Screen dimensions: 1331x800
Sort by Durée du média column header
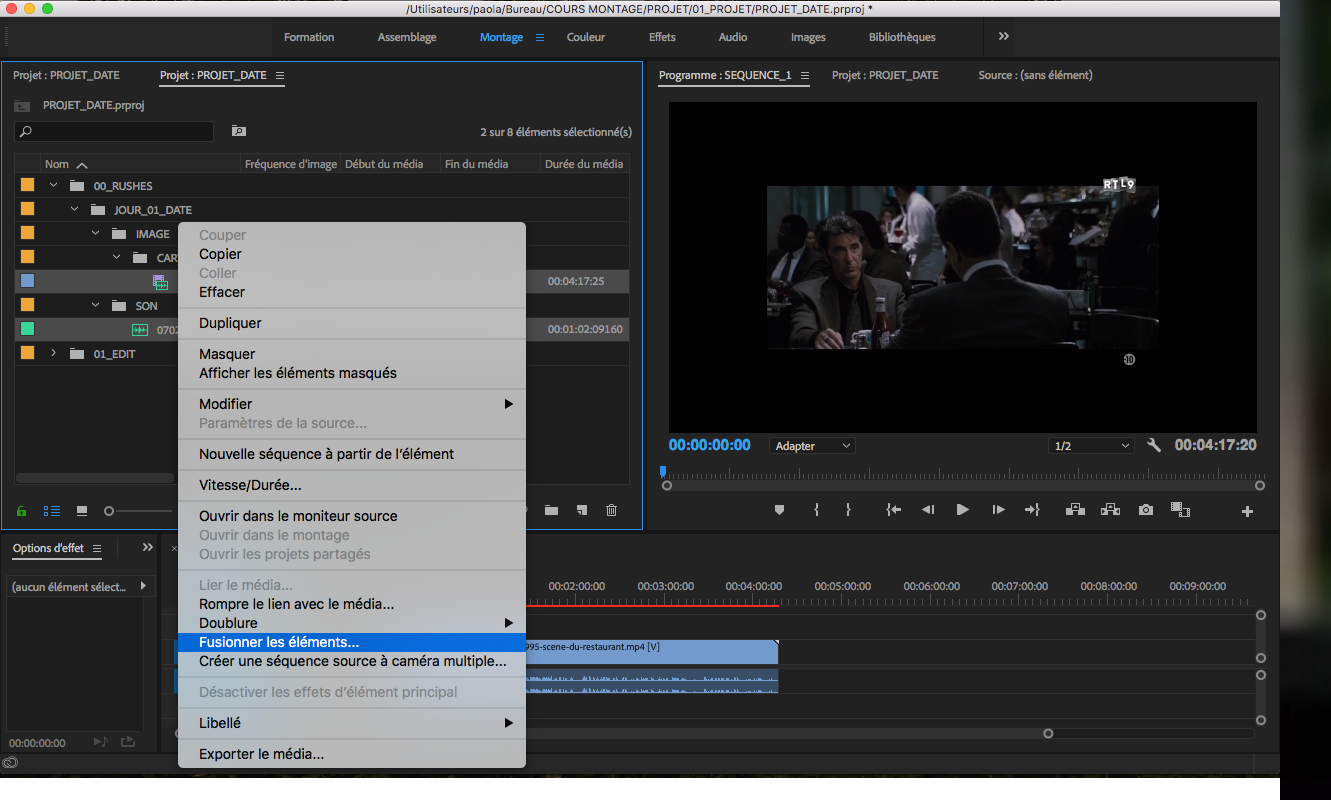click(x=585, y=164)
